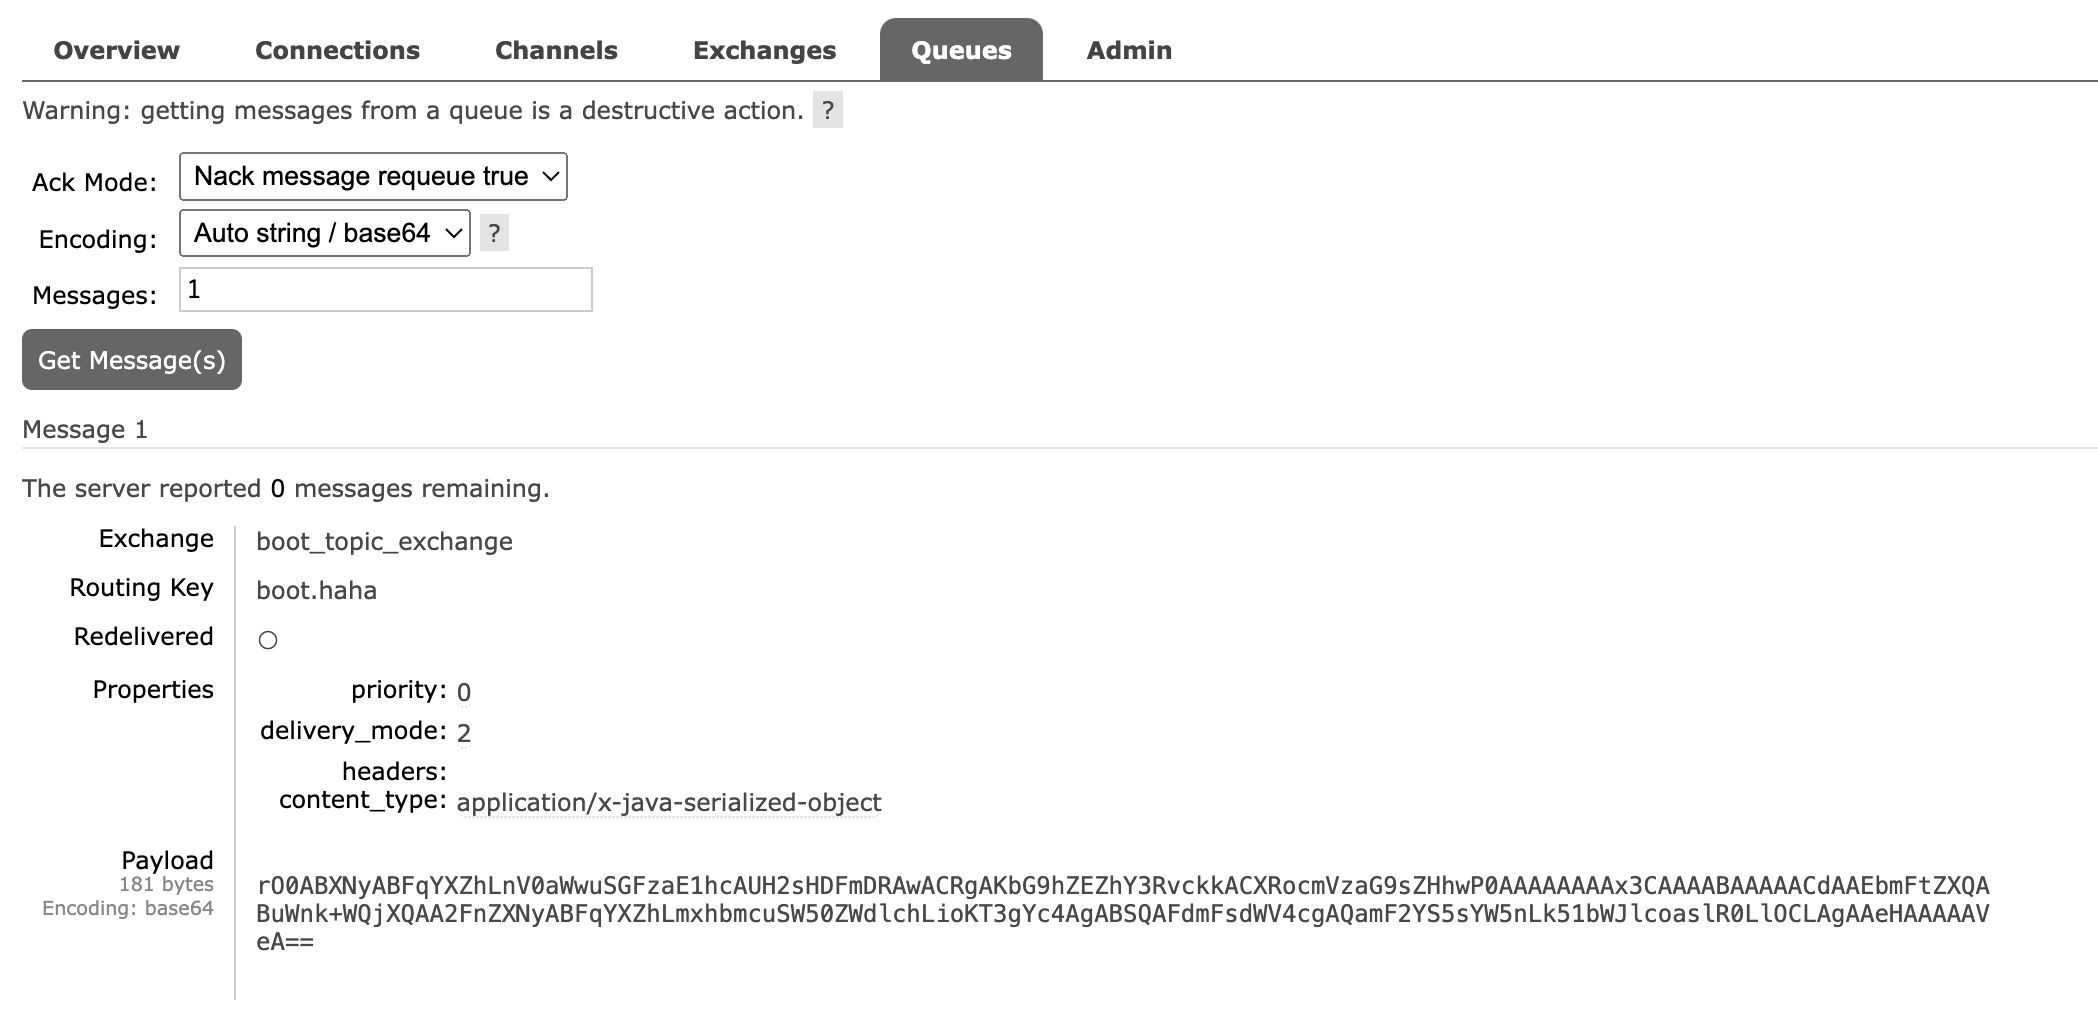Click inside the base64 payload text
2098x1022 pixels.
coord(1122,913)
